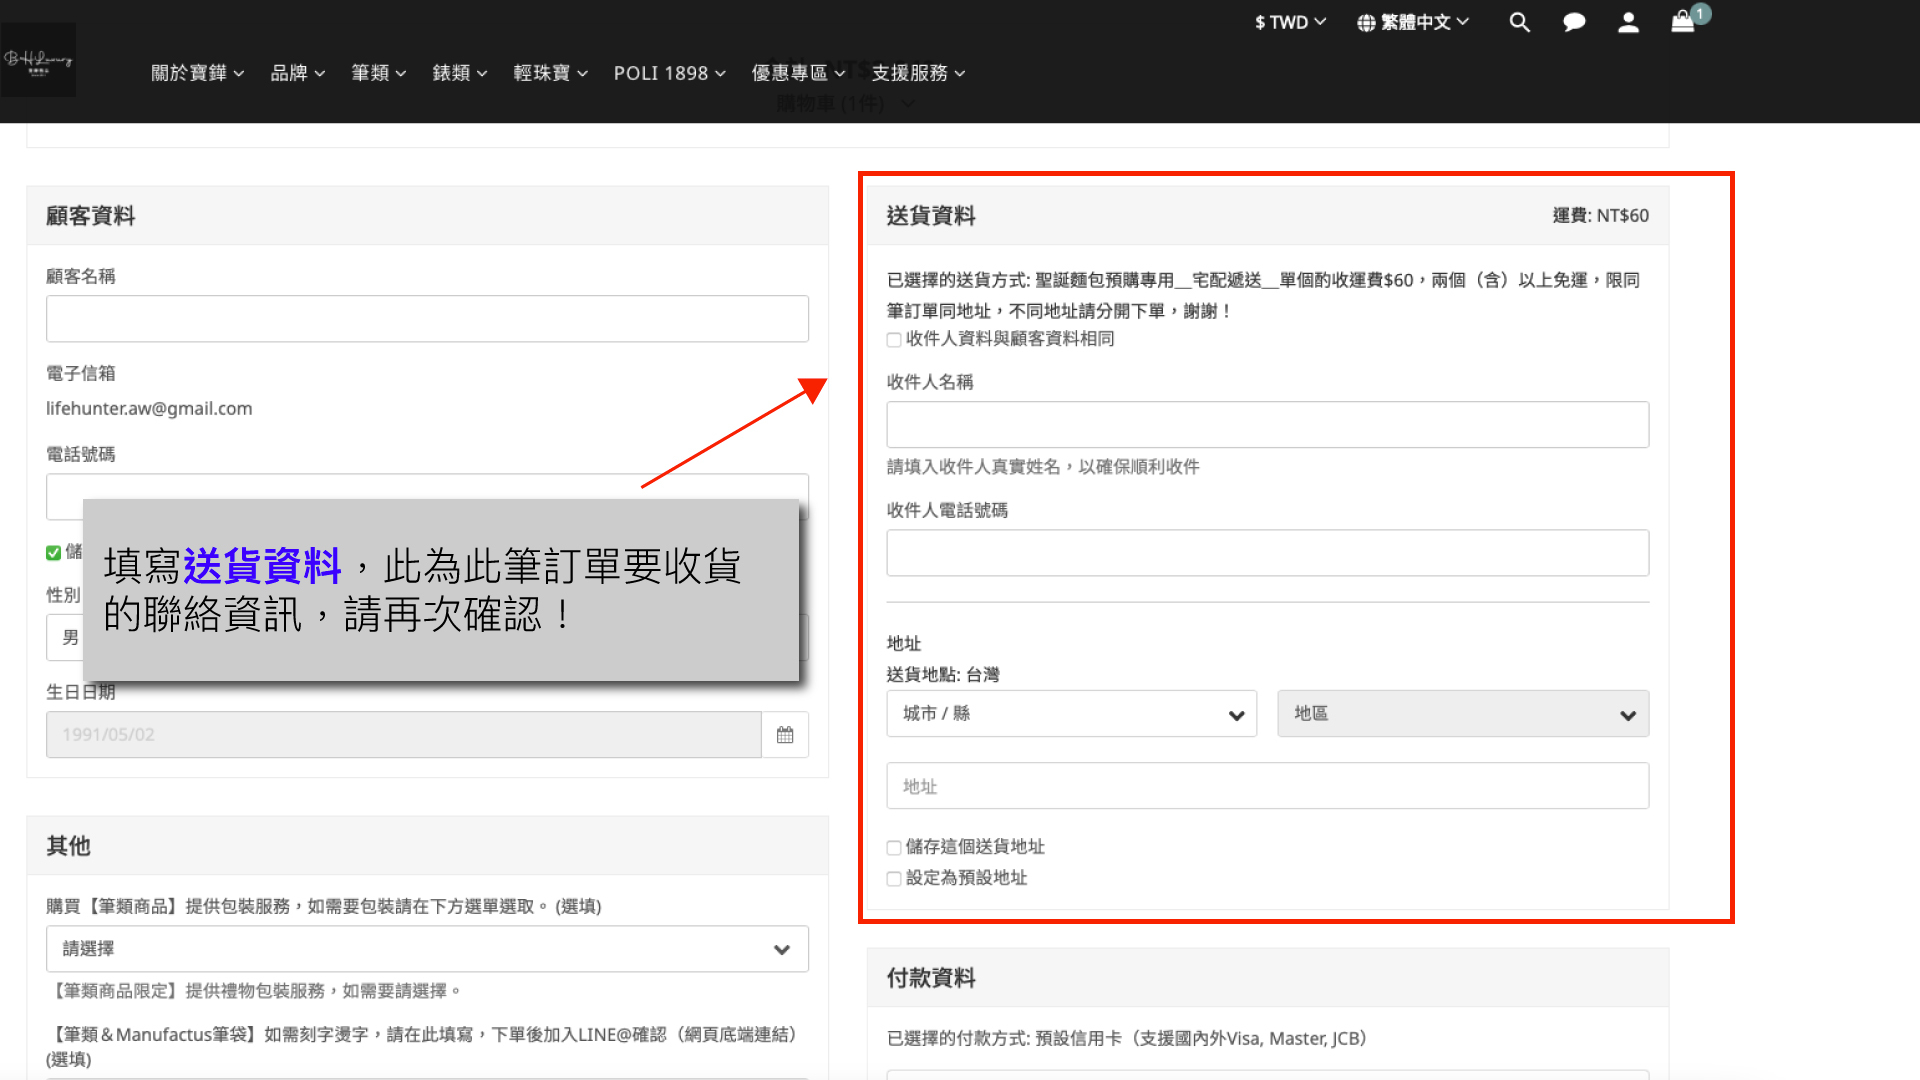Open the 品牌 menu
The width and height of the screenshot is (1920, 1080).
click(x=297, y=73)
